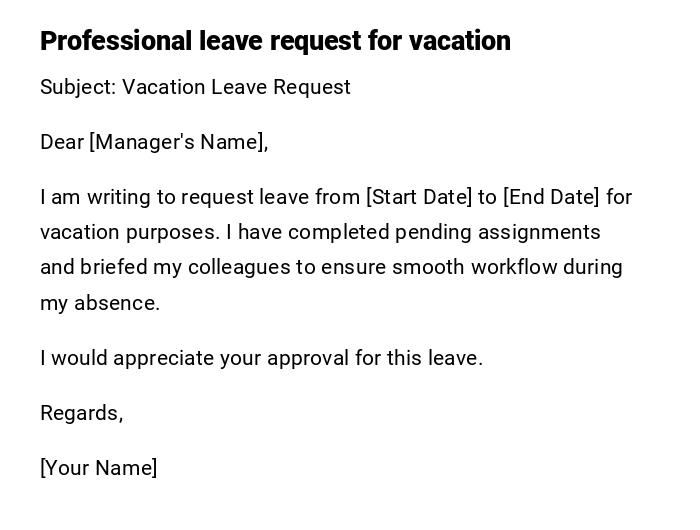Viewport: 700px width, 530px height.
Task: Click the words "pending assignments"
Action: click(x=498, y=232)
